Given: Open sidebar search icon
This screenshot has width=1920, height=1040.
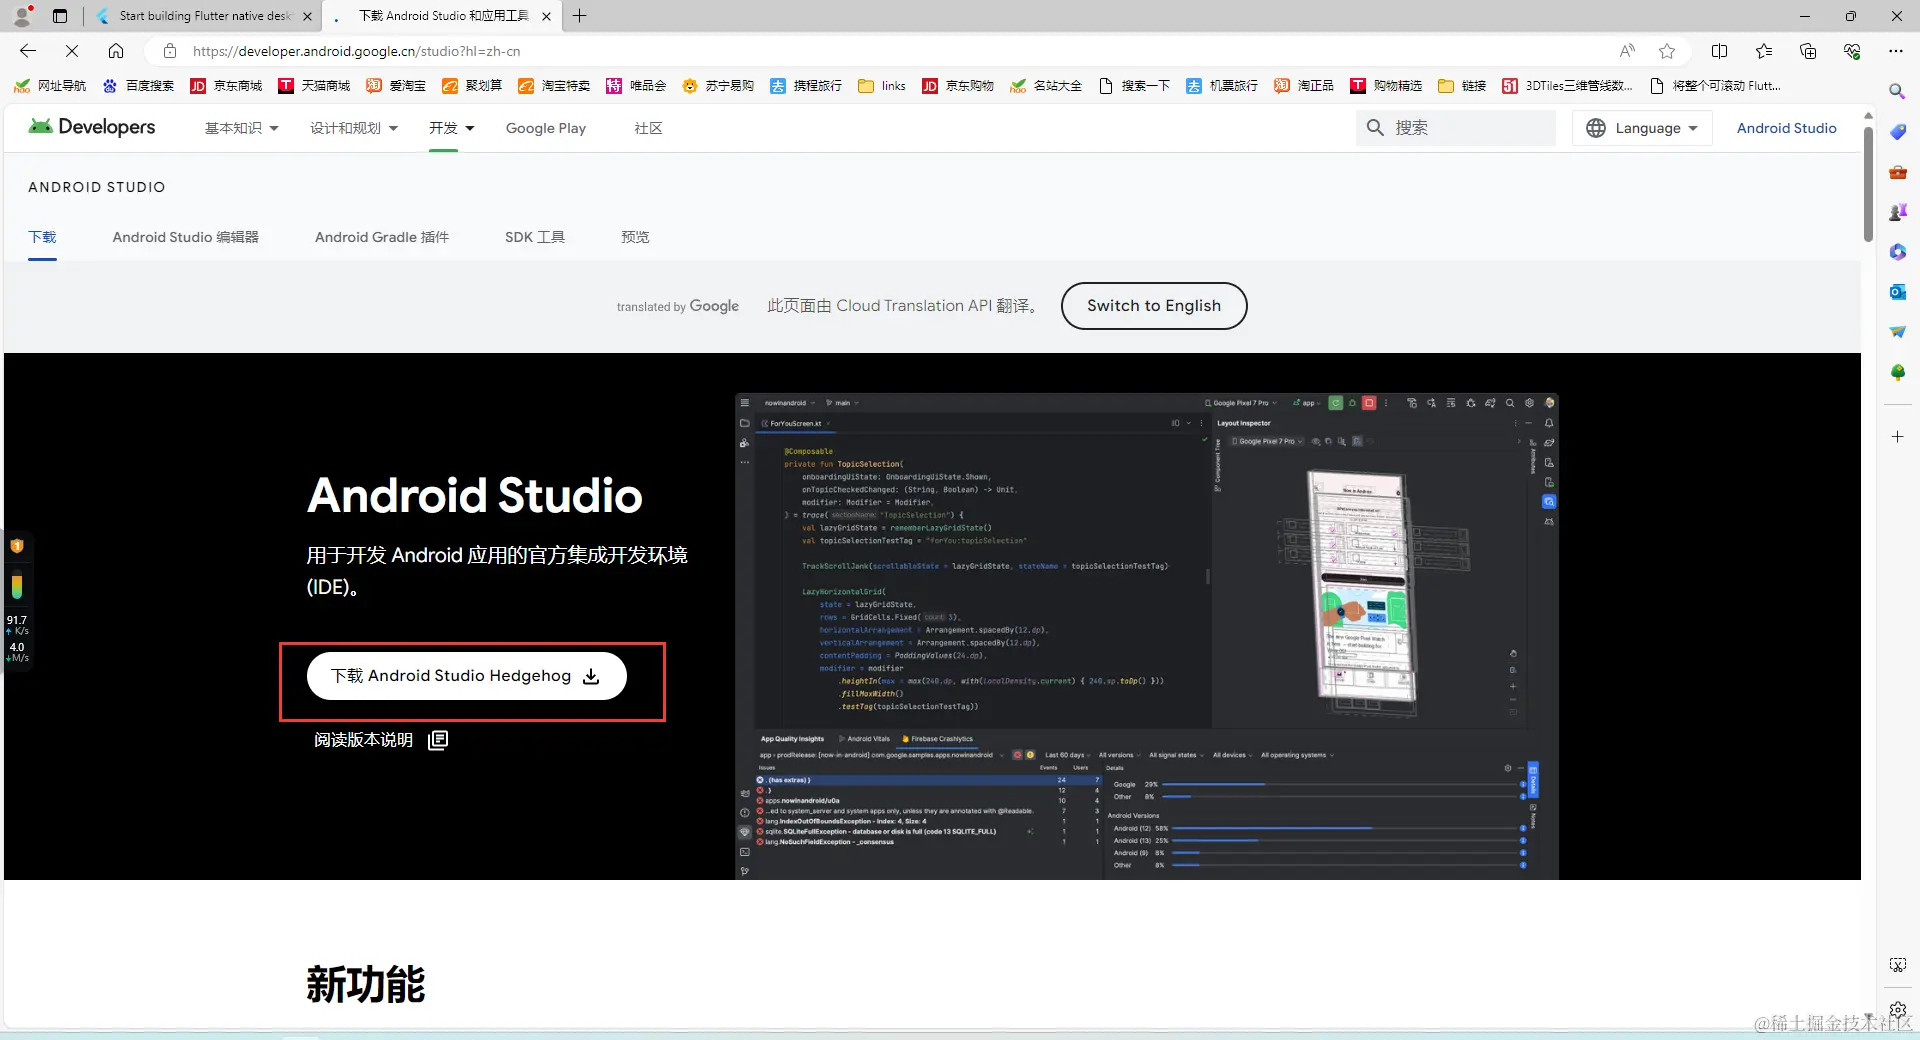Looking at the screenshot, I should pos(1897,91).
